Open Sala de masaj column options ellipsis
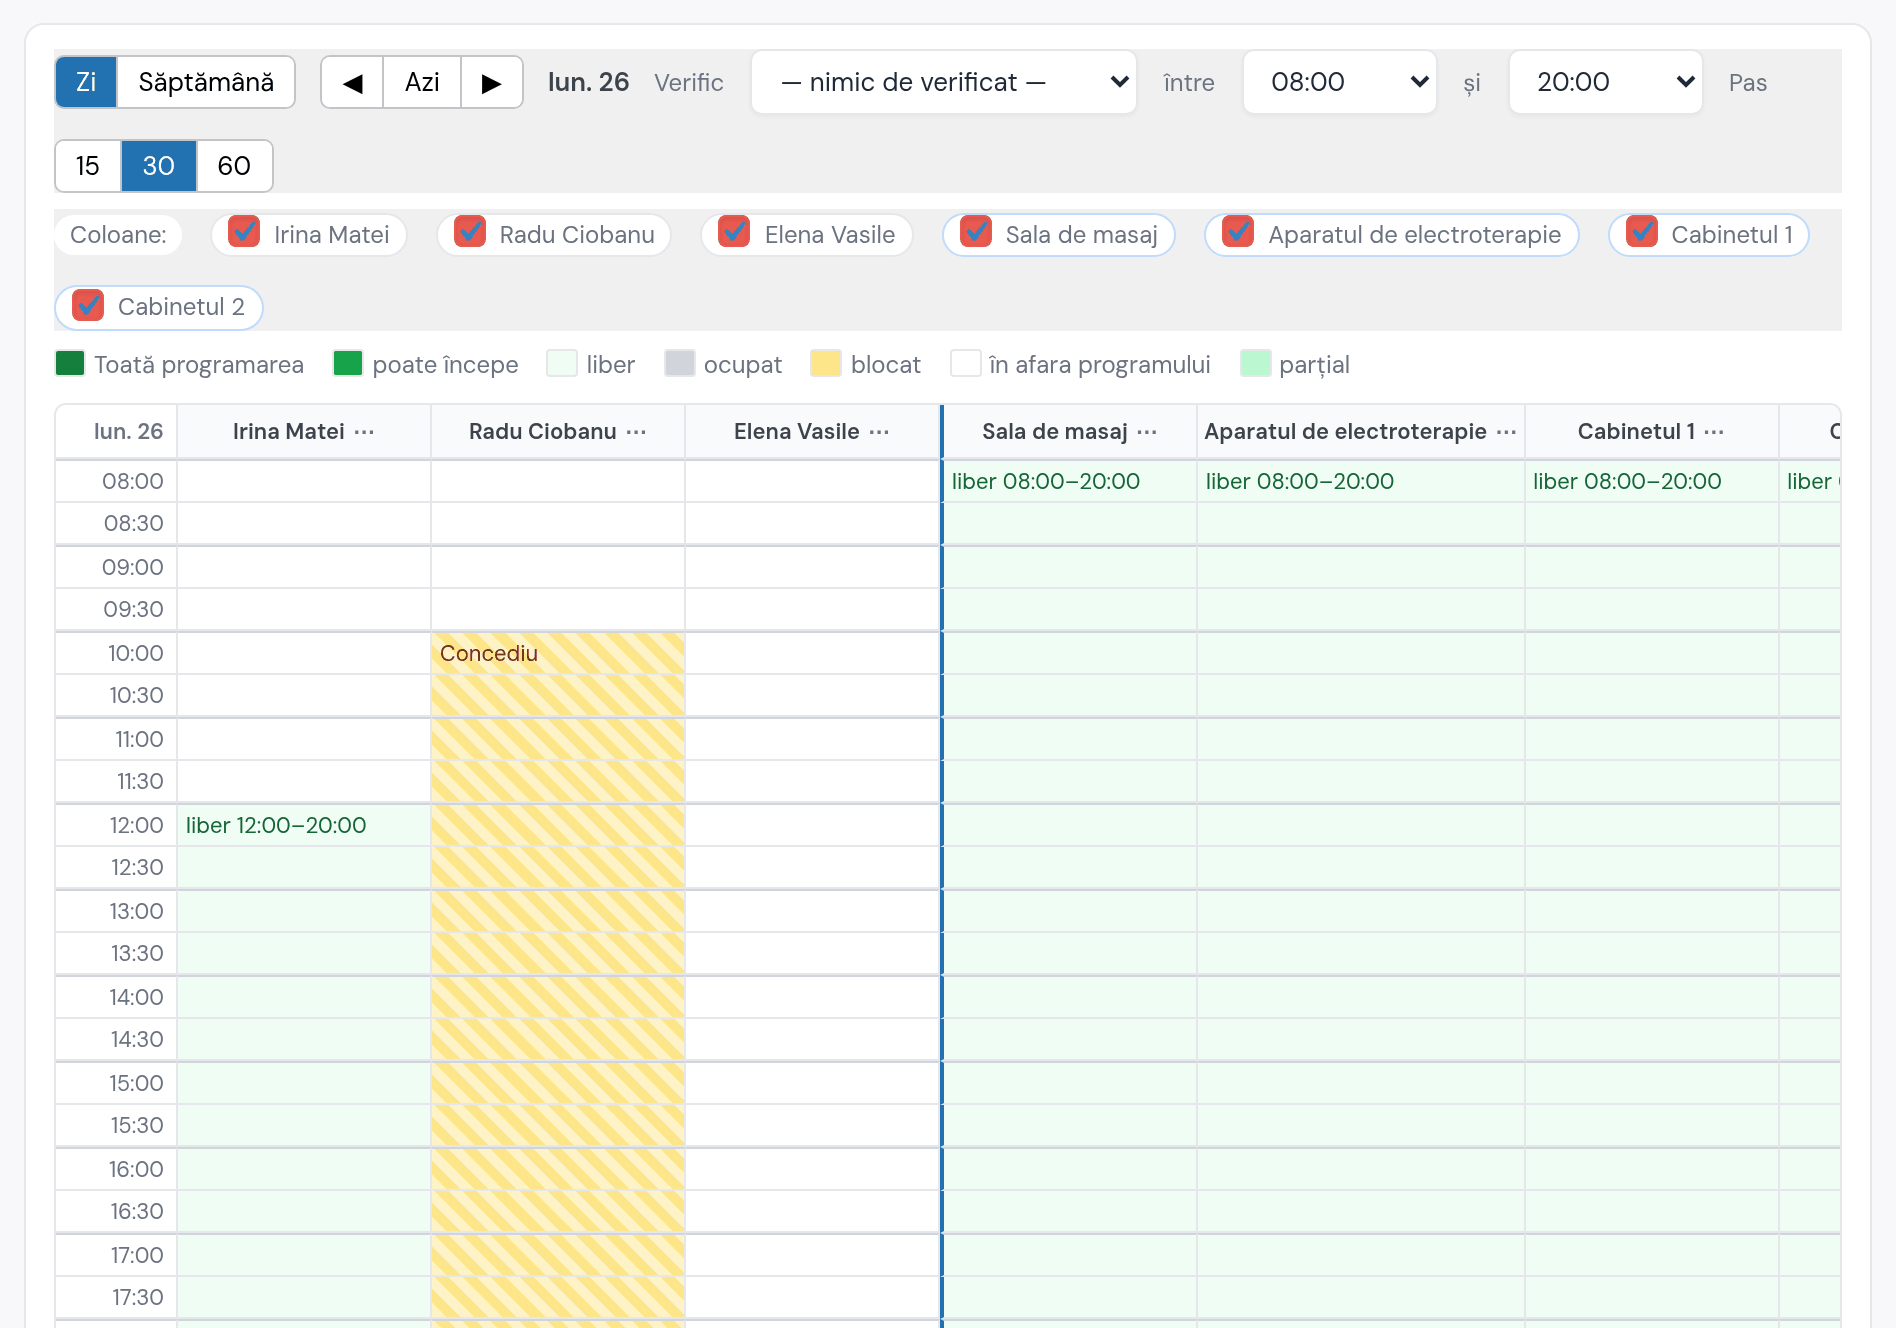This screenshot has height=1328, width=1896. point(1147,431)
